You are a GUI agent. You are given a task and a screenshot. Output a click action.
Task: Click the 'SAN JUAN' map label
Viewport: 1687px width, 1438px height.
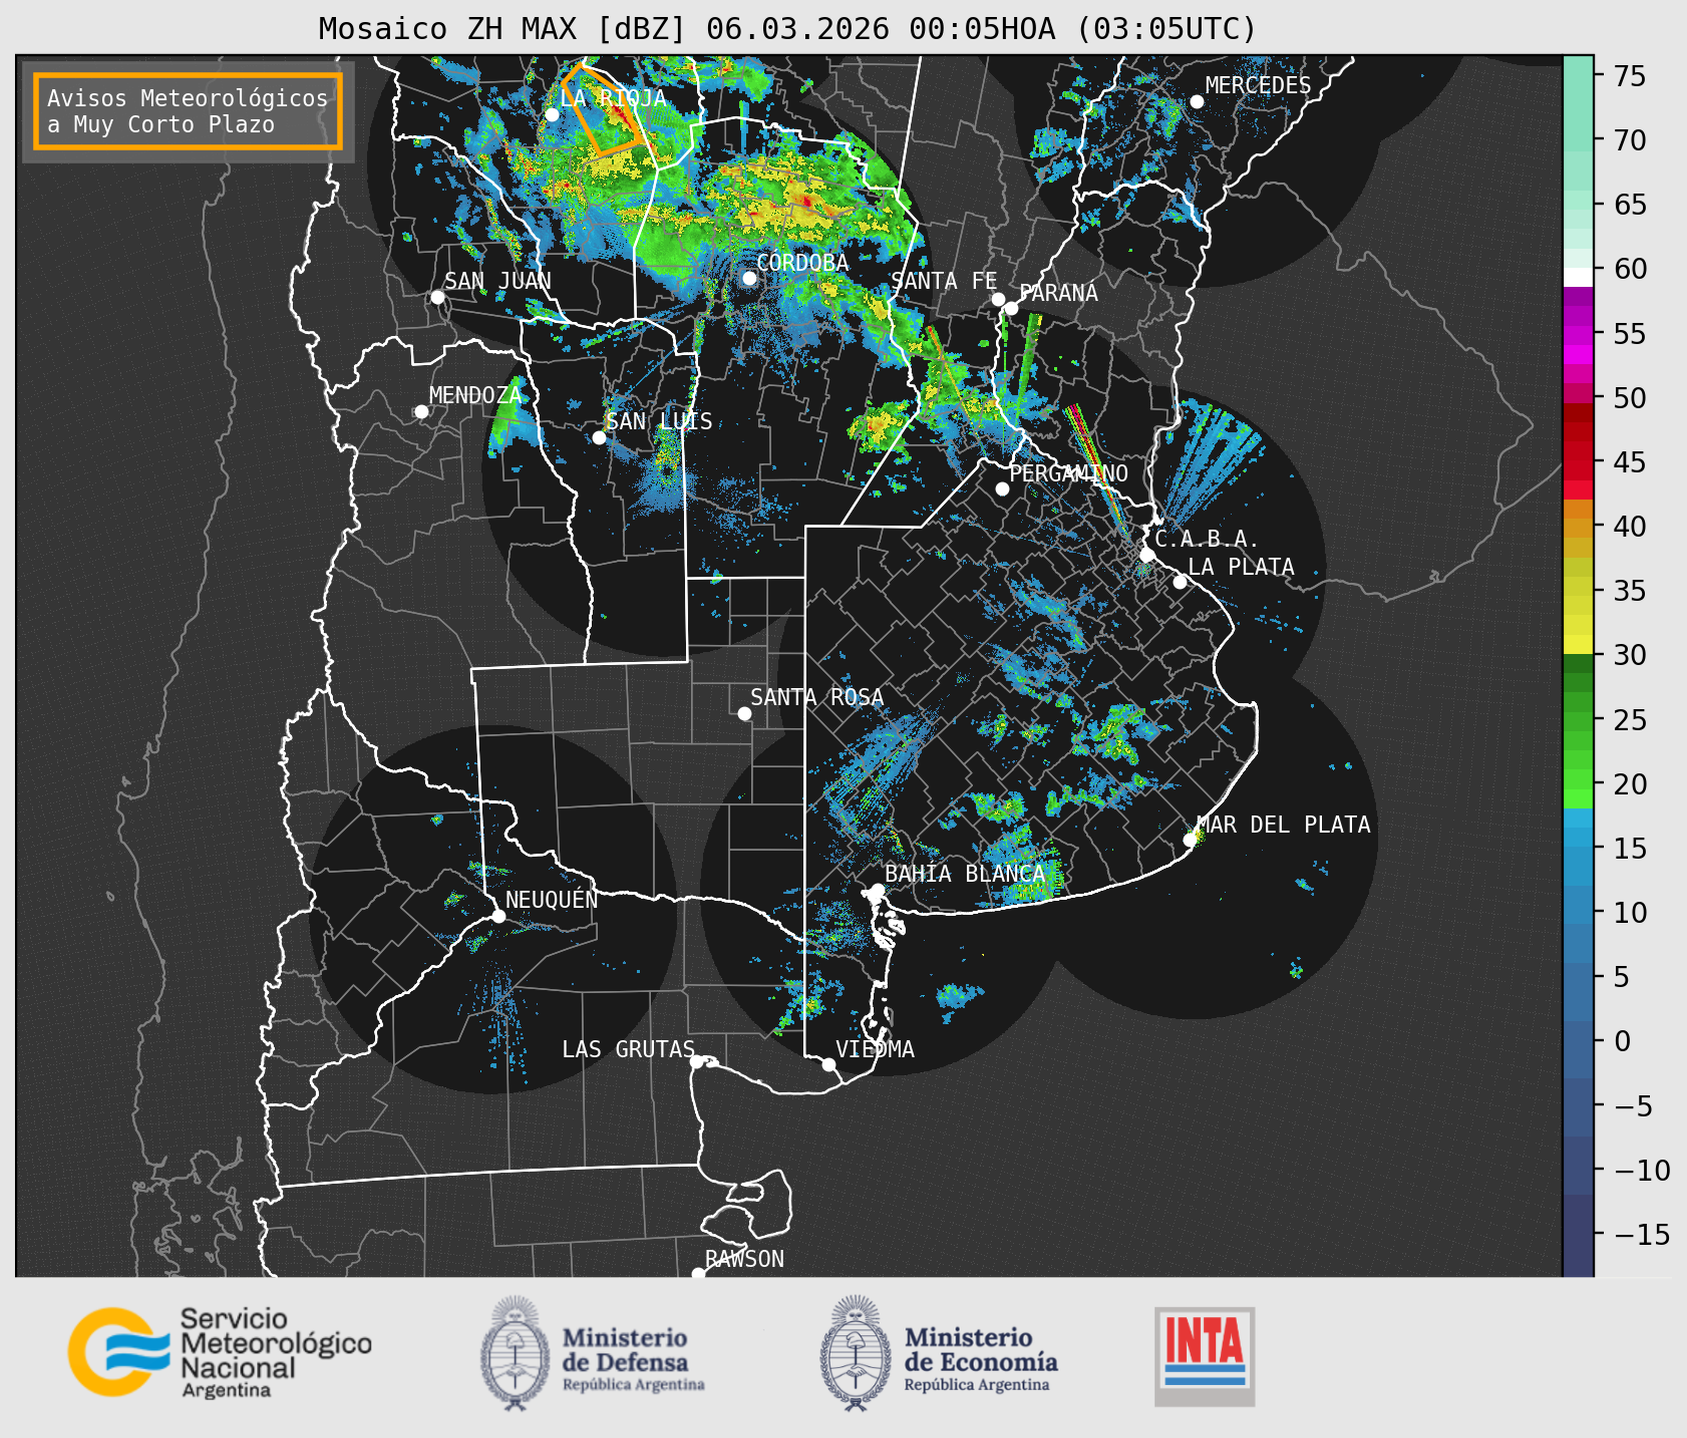(498, 281)
